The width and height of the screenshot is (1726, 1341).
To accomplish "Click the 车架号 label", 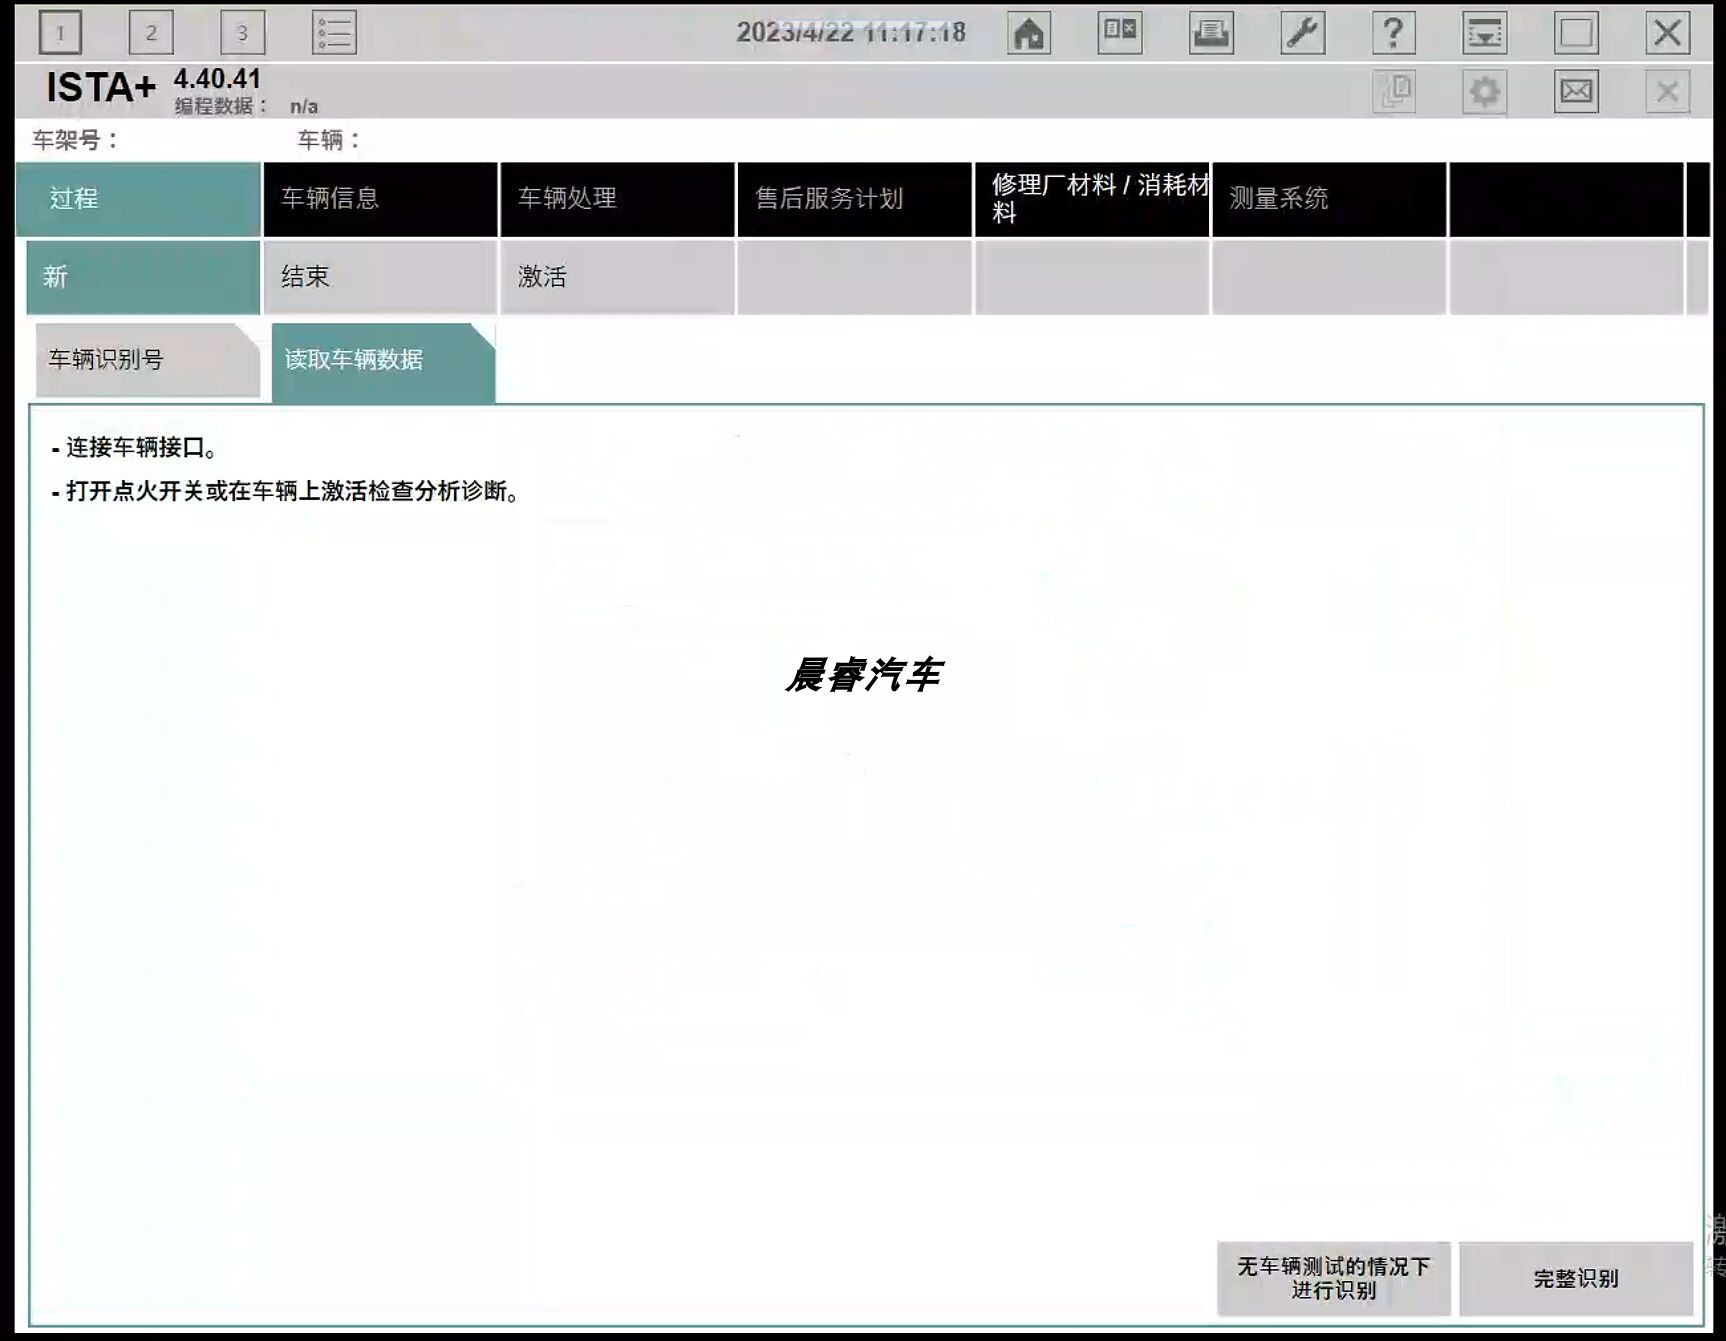I will pos(76,140).
